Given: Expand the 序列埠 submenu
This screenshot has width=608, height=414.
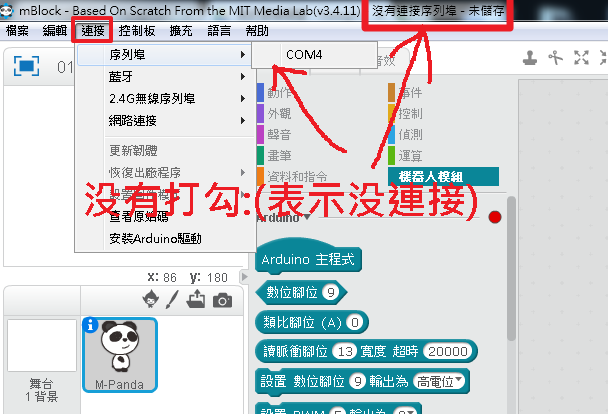Looking at the screenshot, I should (x=165, y=55).
